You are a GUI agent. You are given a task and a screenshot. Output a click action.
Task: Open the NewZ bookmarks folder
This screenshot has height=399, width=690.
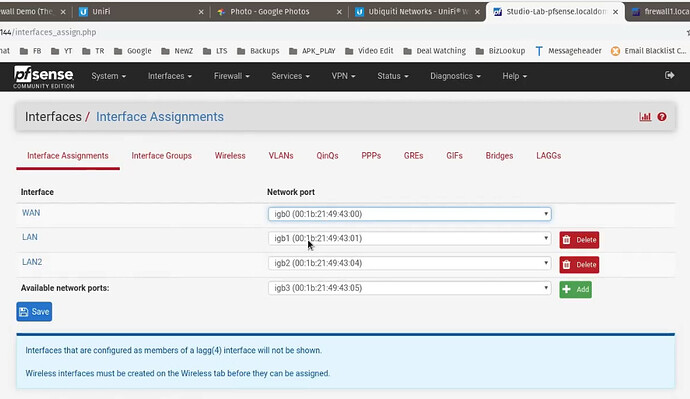177,51
